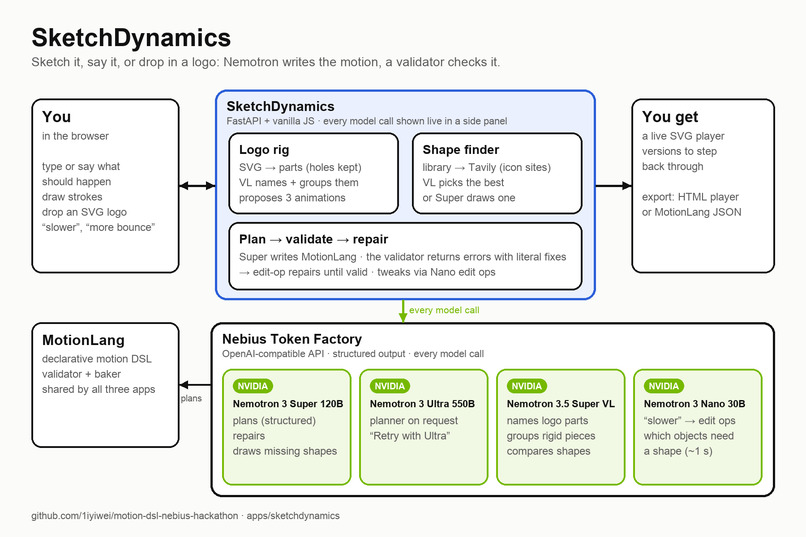Click the line 'drop an SVG logo'
Screen dimensions: 806x537
click(x=84, y=212)
